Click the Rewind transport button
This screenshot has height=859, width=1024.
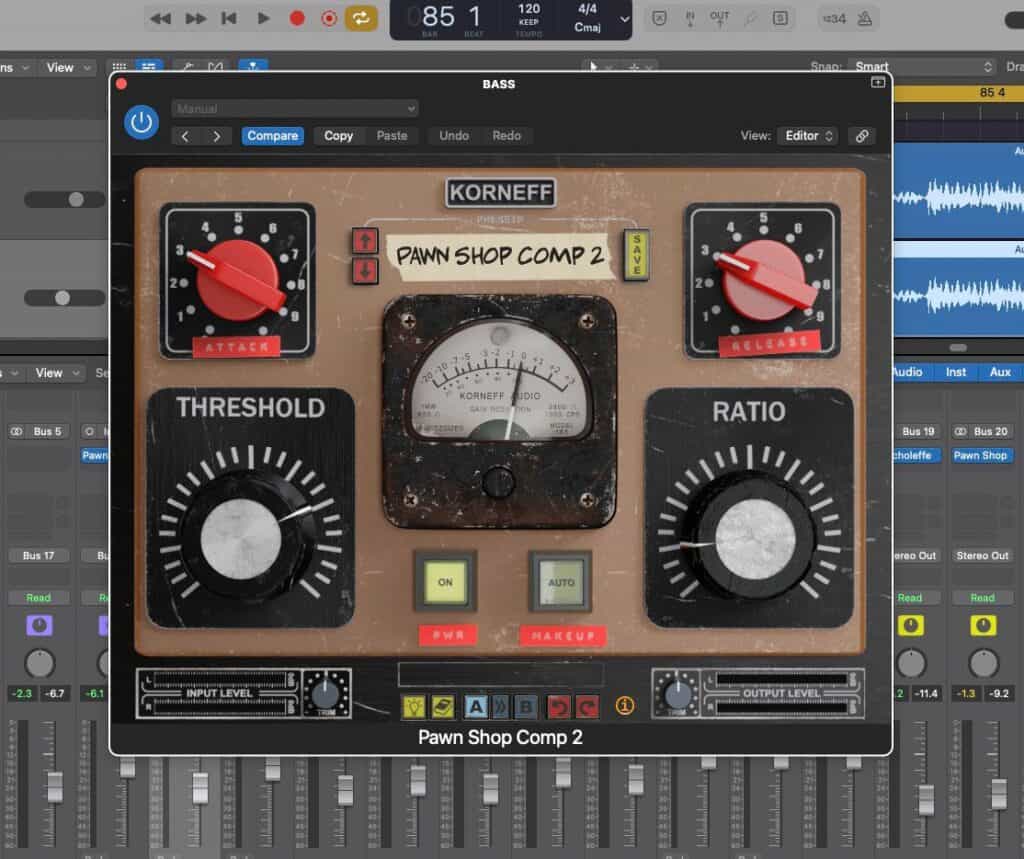click(161, 18)
